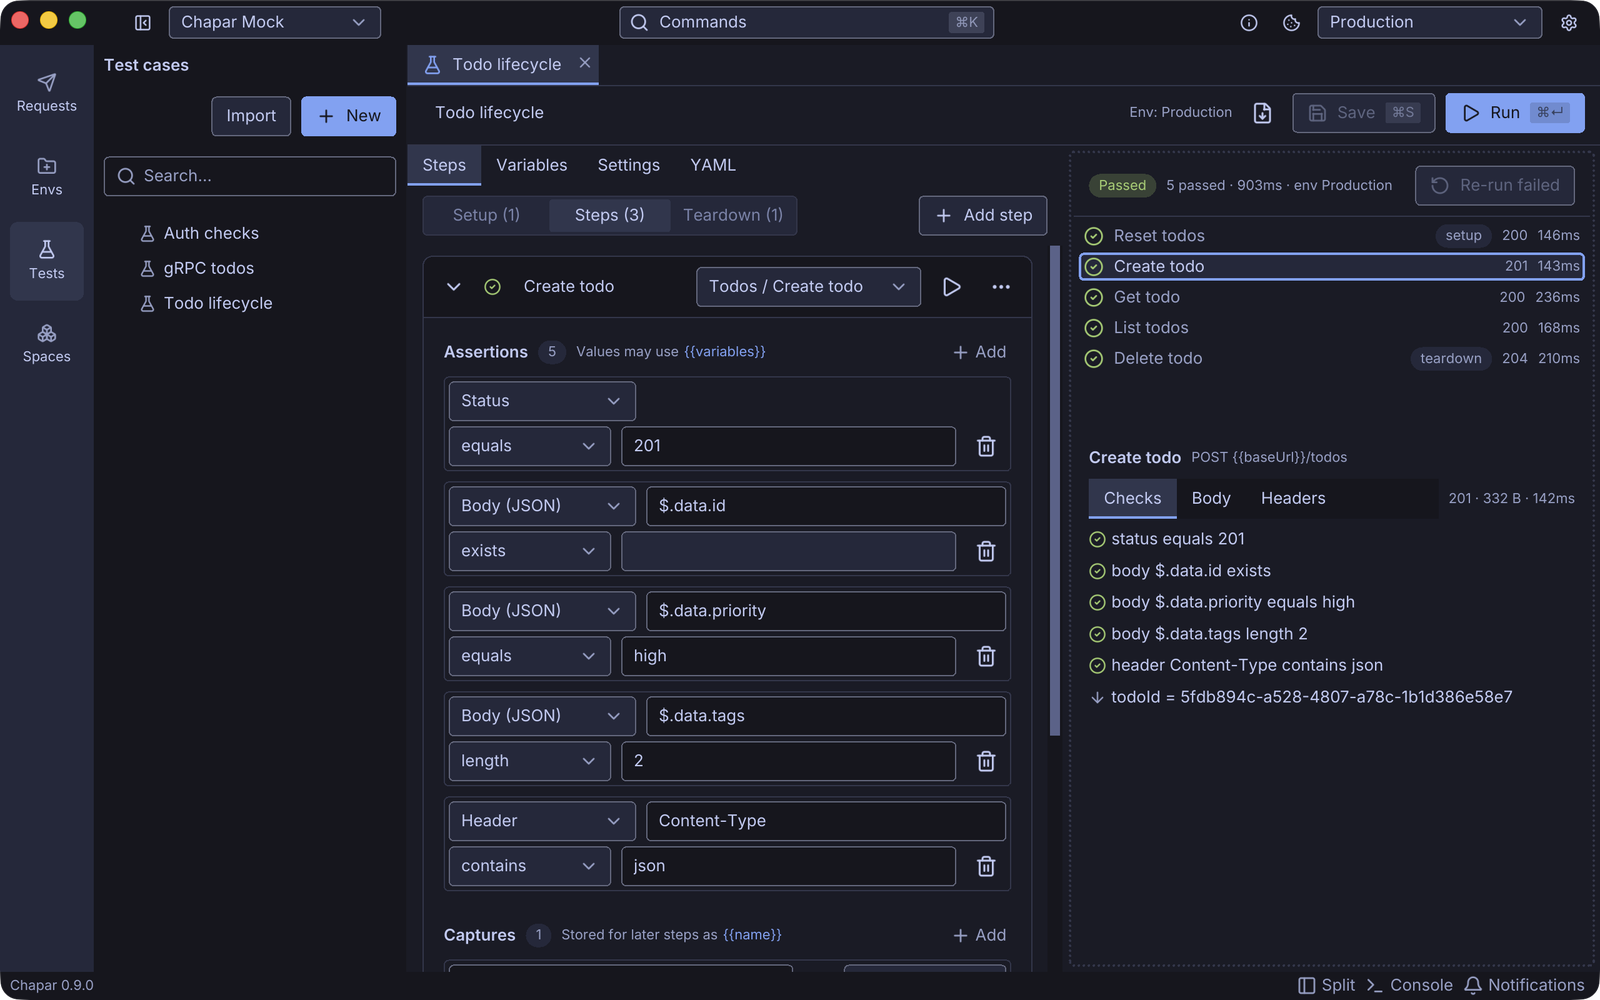1600x1000 pixels.
Task: Open the Headers tab in results
Action: (x=1293, y=498)
